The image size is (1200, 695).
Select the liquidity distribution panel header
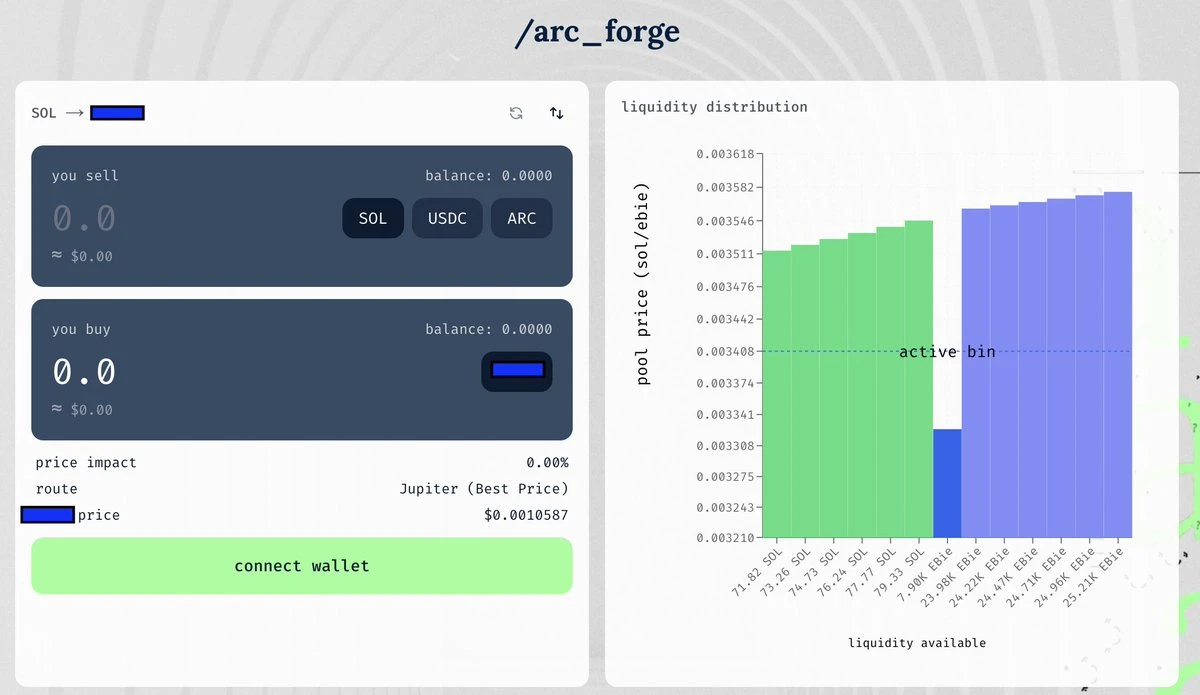tap(716, 106)
